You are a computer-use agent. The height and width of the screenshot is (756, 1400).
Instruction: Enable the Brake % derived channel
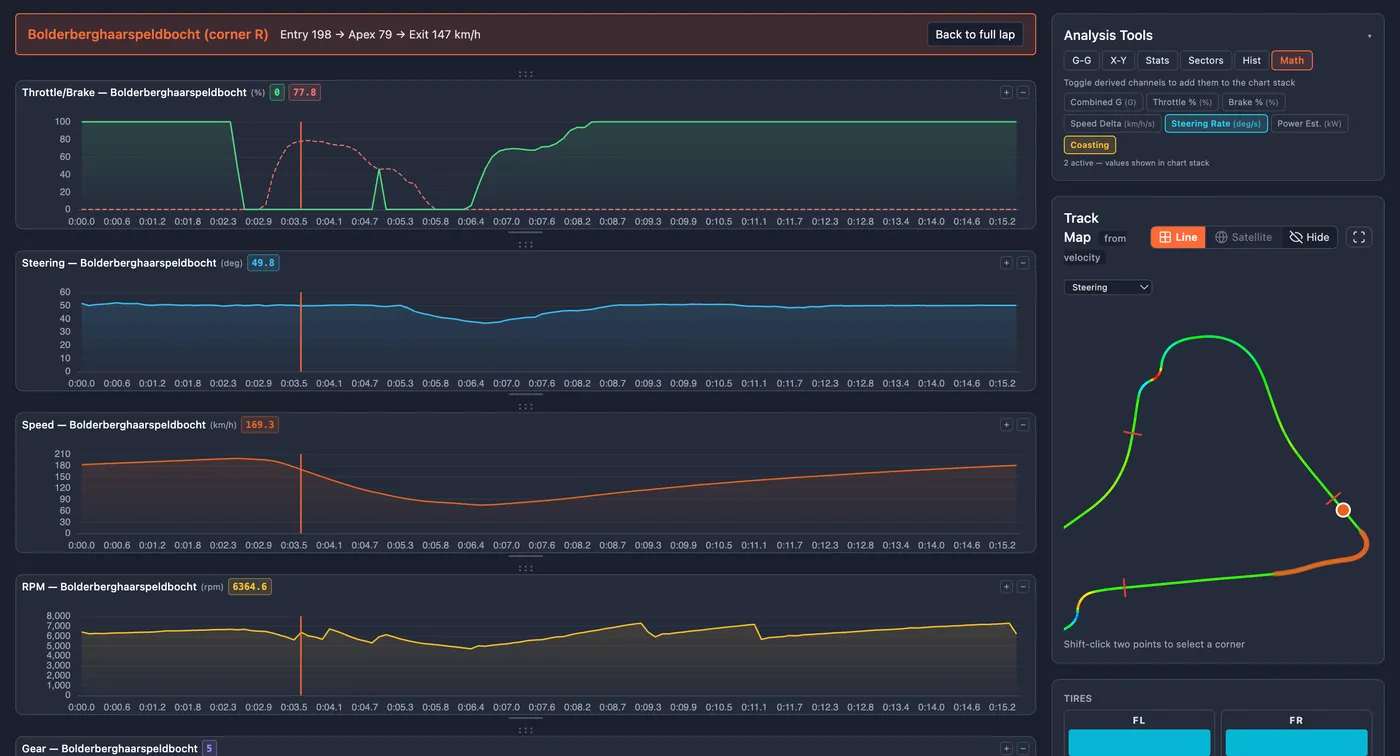(1253, 102)
